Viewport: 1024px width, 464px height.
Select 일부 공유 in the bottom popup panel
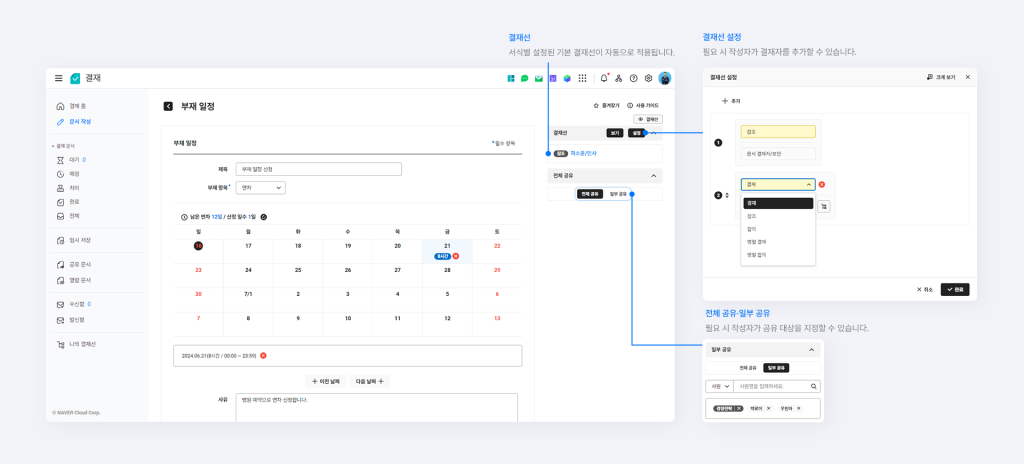pos(777,368)
